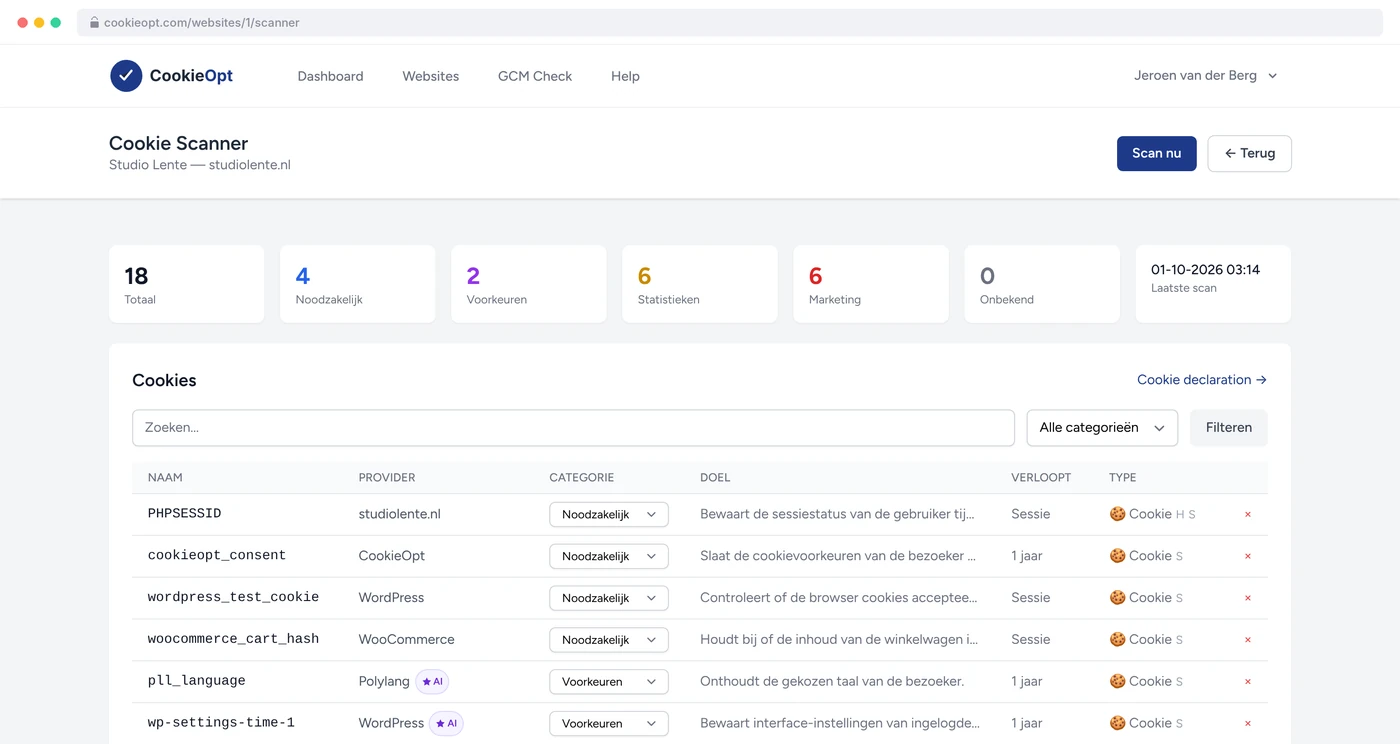Click the DOEL column header
The image size is (1400, 744).
[715, 478]
